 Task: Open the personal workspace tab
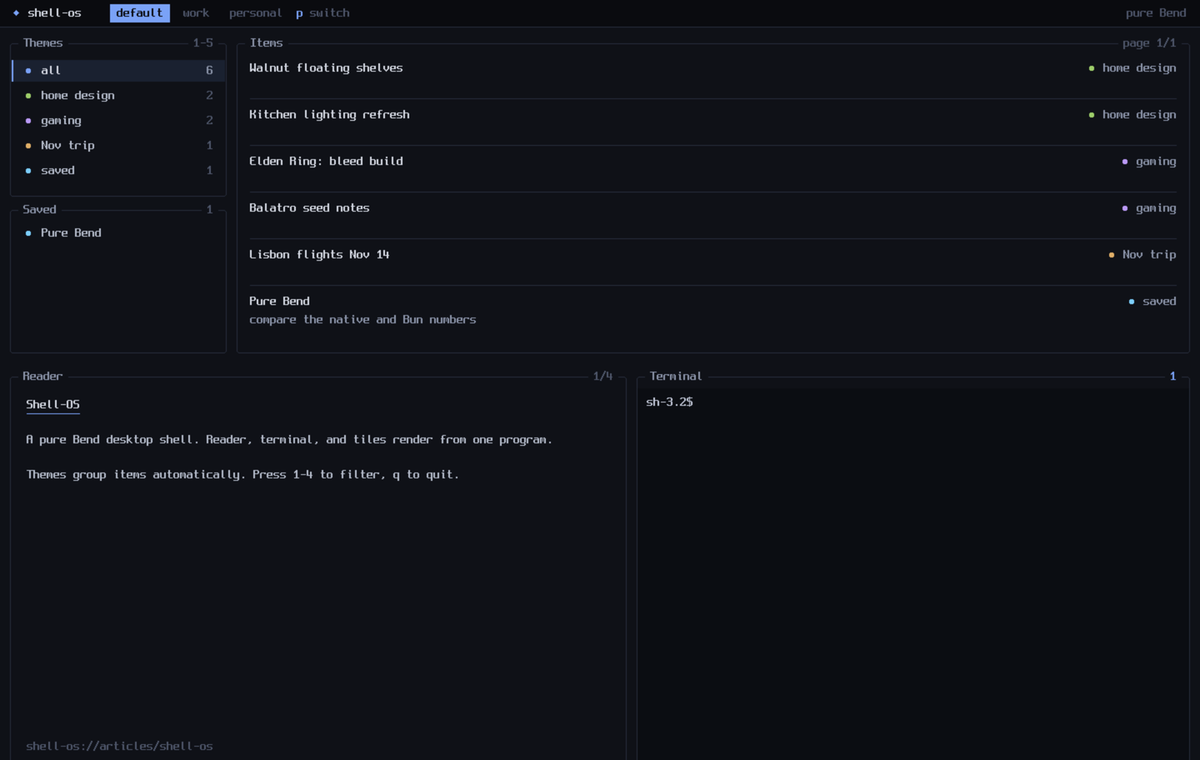[x=255, y=13]
